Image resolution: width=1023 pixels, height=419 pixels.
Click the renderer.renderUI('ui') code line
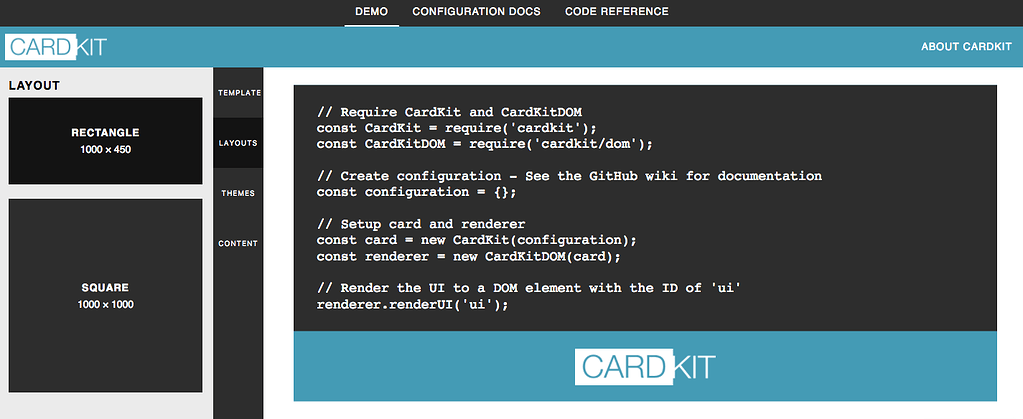pyautogui.click(x=412, y=304)
